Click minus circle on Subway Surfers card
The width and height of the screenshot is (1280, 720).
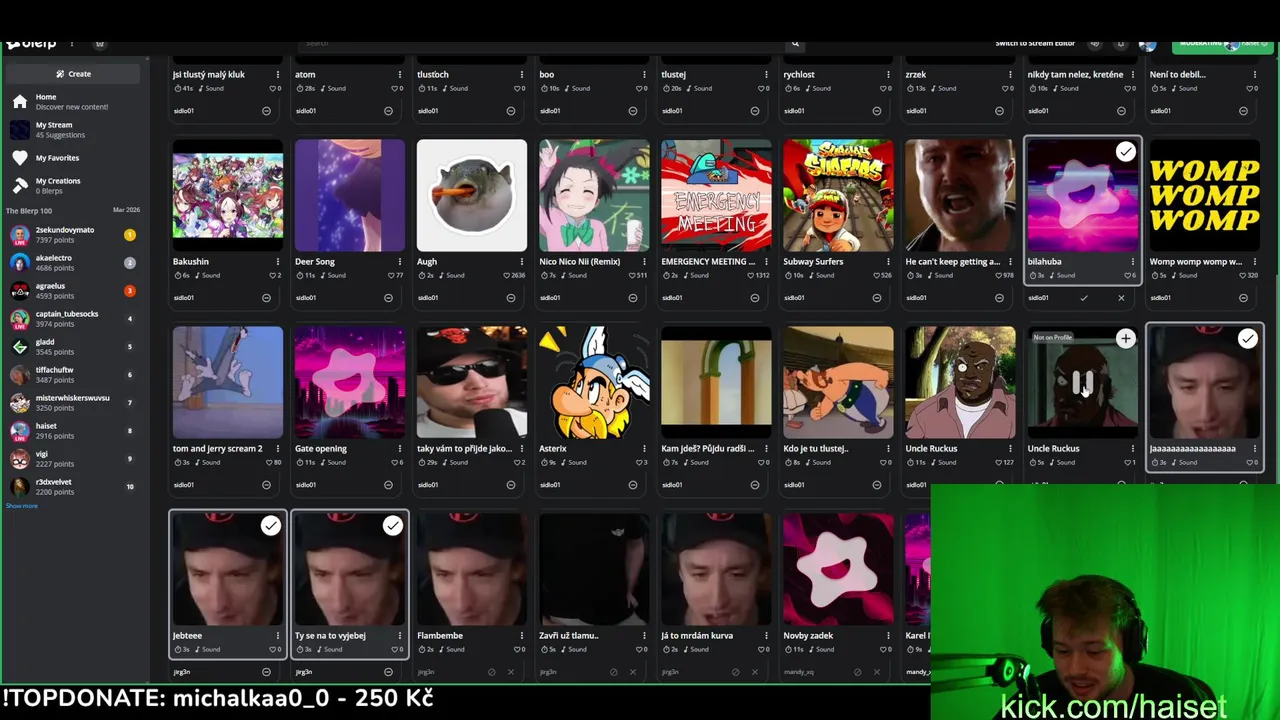[x=876, y=298]
